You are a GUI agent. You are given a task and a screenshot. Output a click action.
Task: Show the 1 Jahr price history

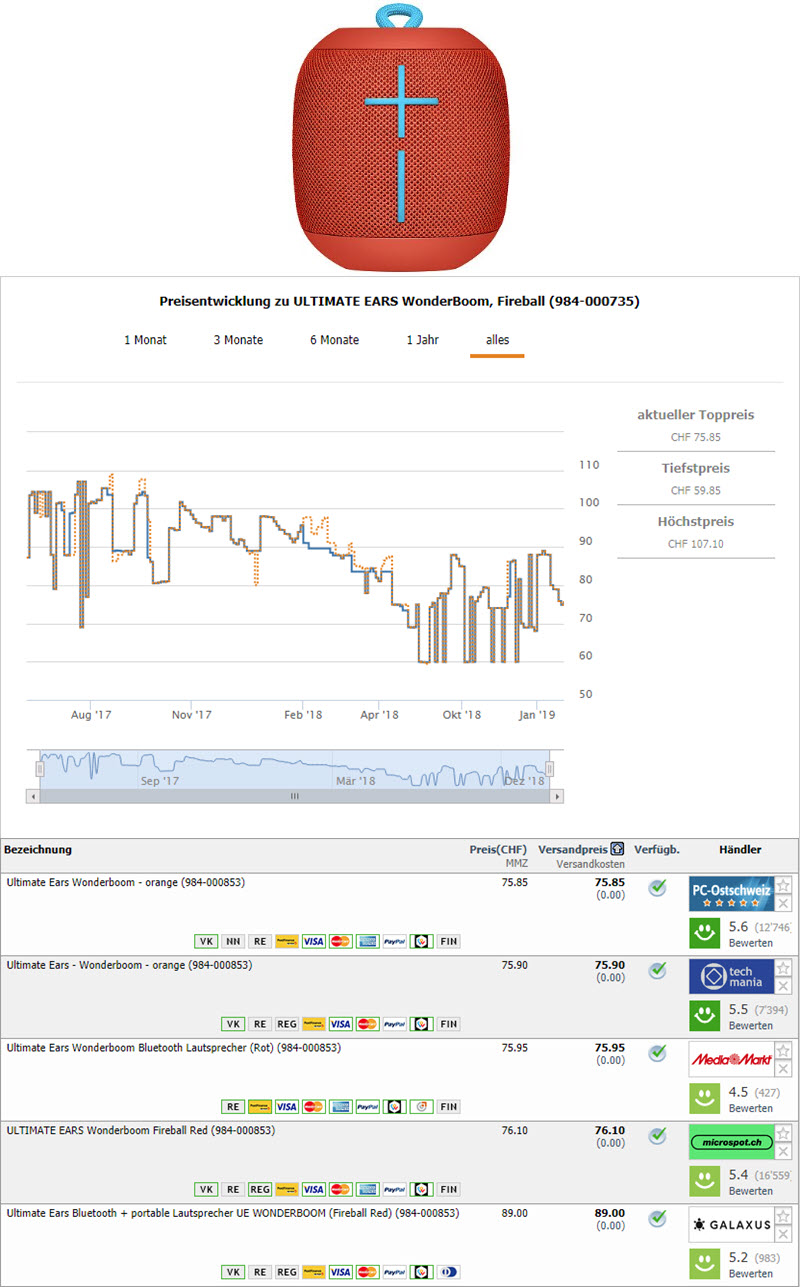tap(422, 340)
